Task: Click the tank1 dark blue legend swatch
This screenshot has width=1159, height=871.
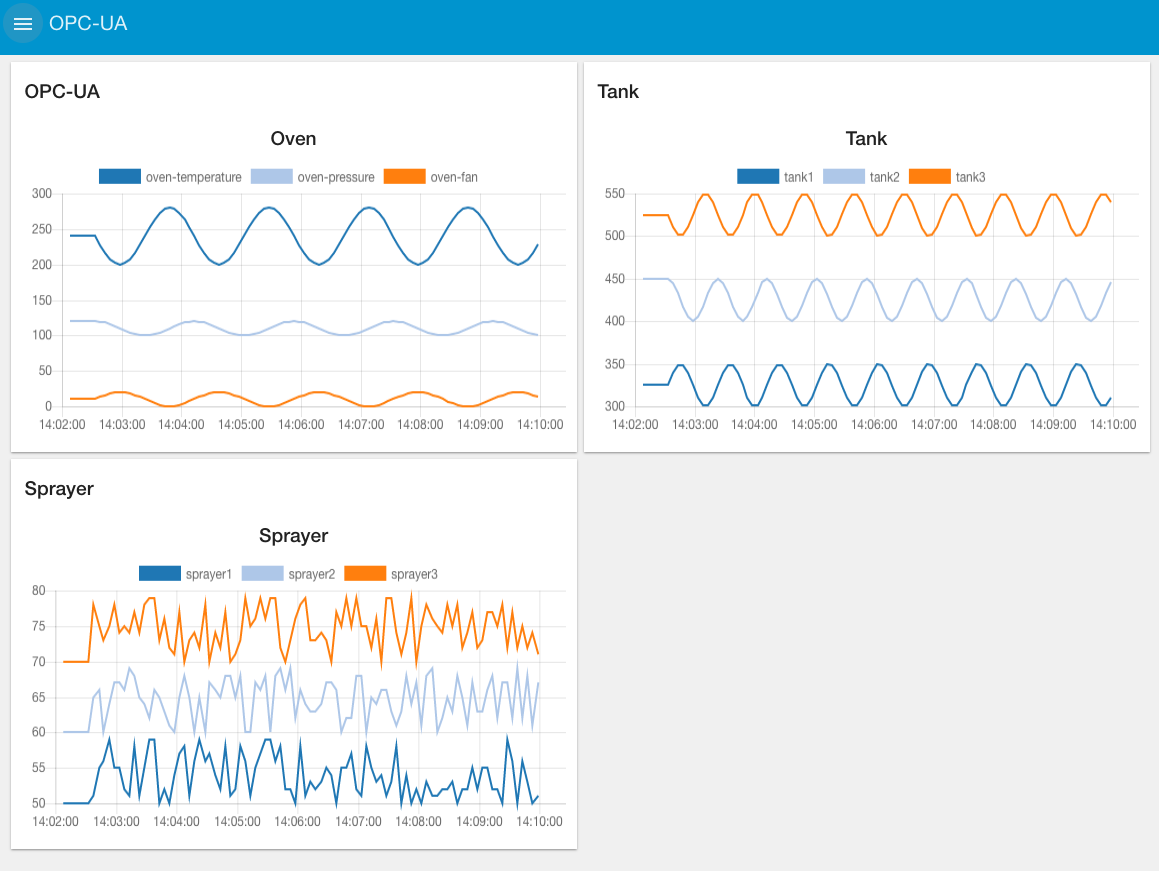Action: click(757, 177)
